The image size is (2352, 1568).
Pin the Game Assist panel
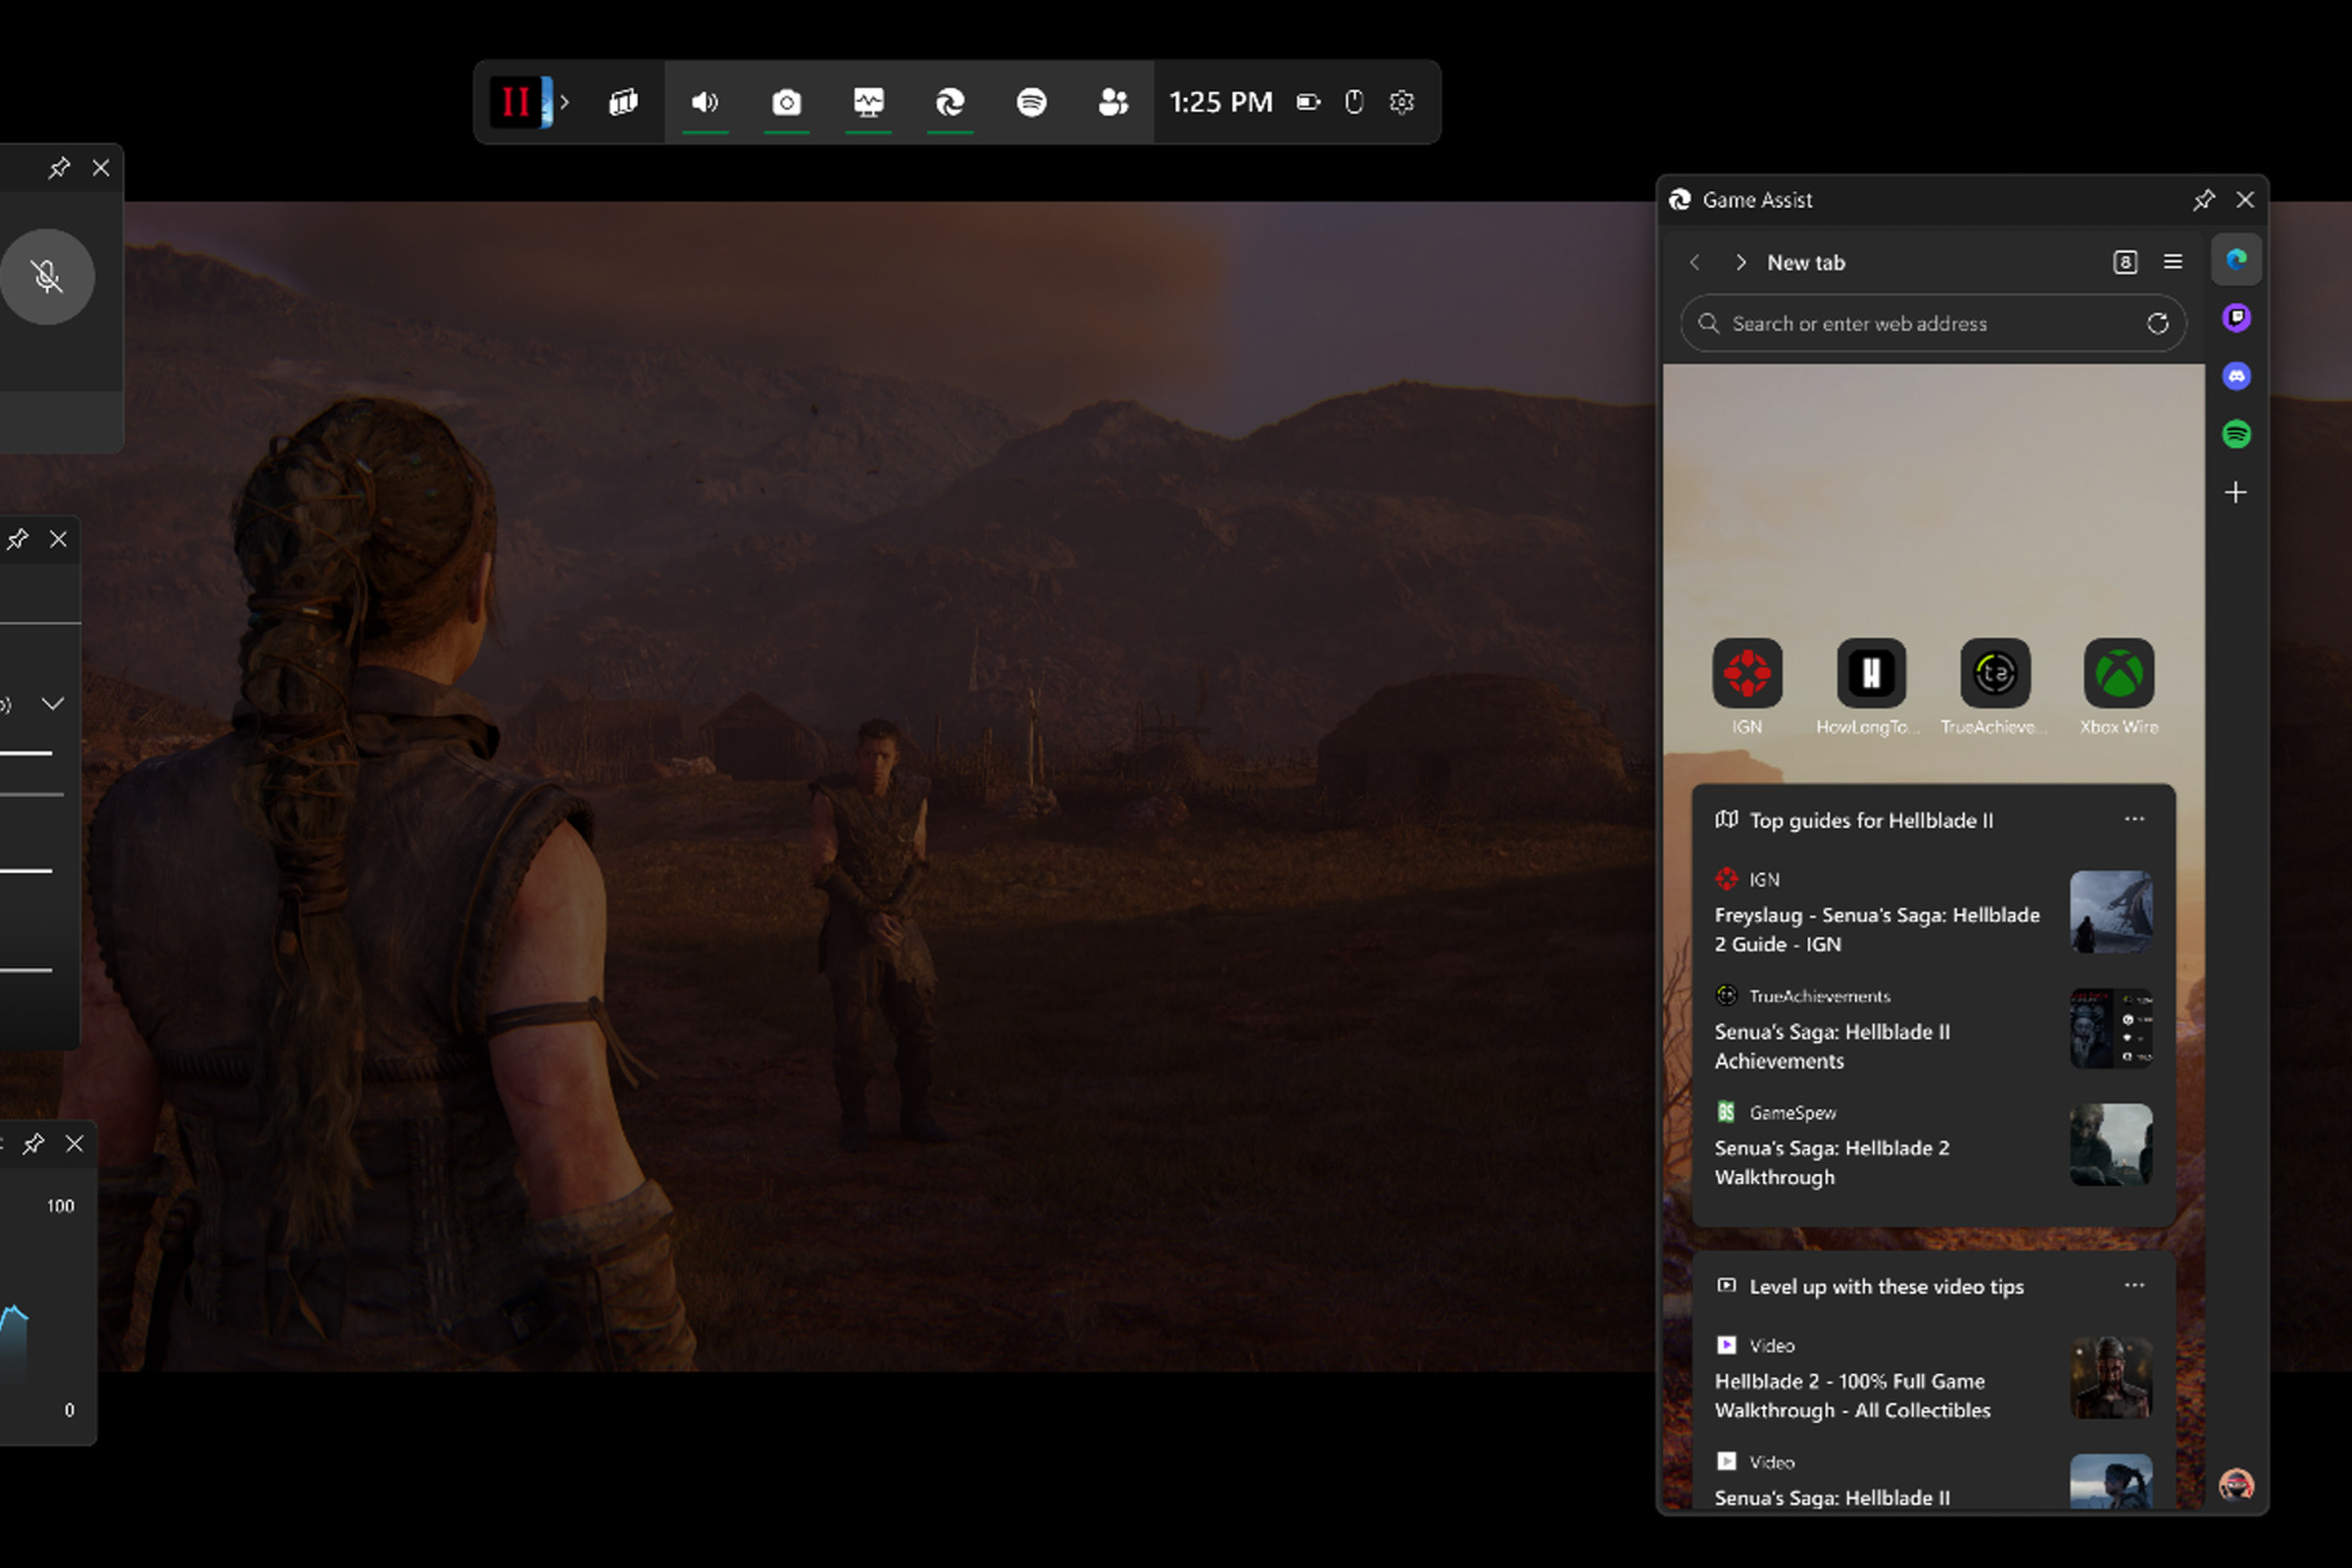(x=2203, y=198)
